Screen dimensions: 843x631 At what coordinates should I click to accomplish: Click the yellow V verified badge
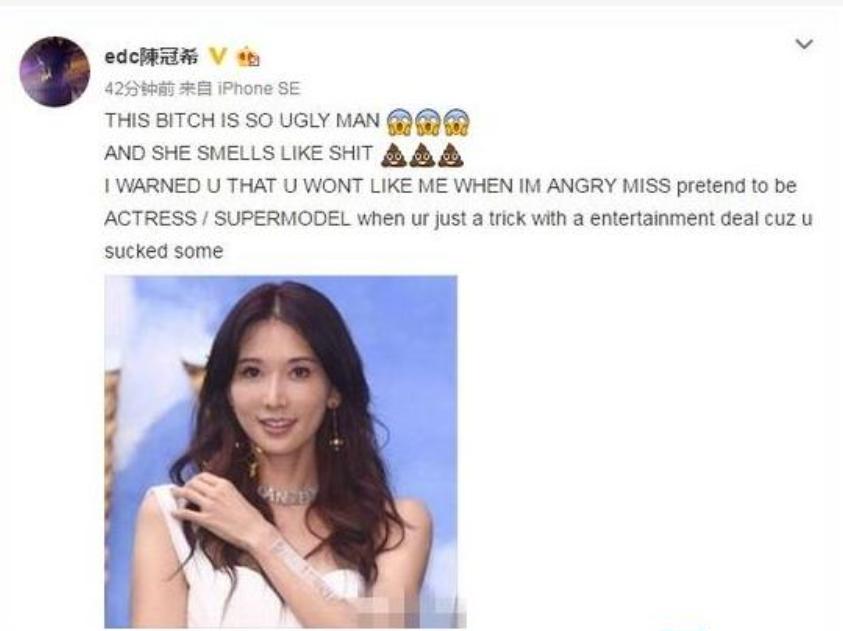pyautogui.click(x=217, y=56)
